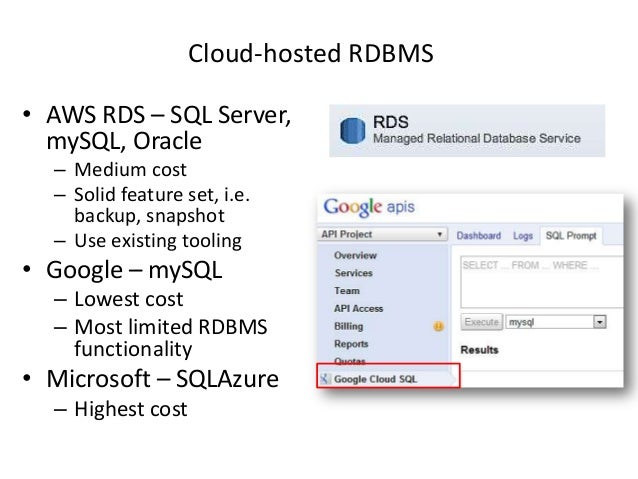
Task: Open Overview in the sidebar
Action: [x=355, y=256]
